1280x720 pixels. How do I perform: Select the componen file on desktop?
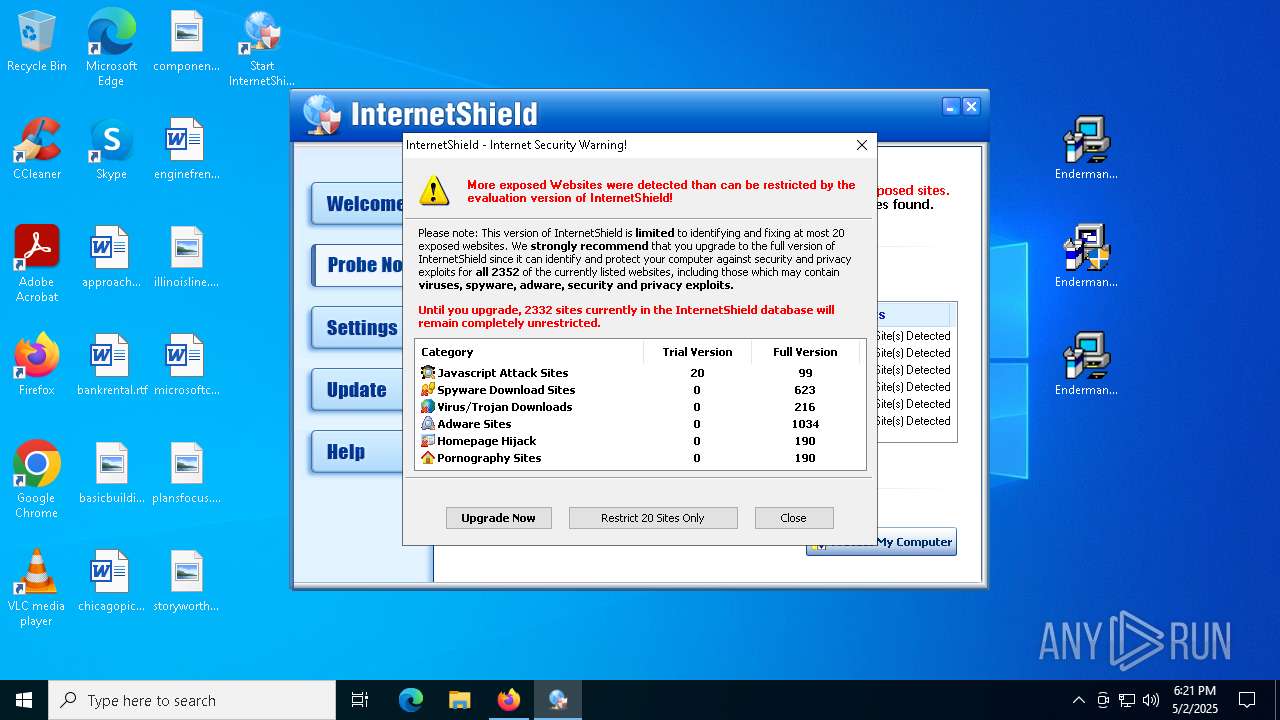pos(186,42)
